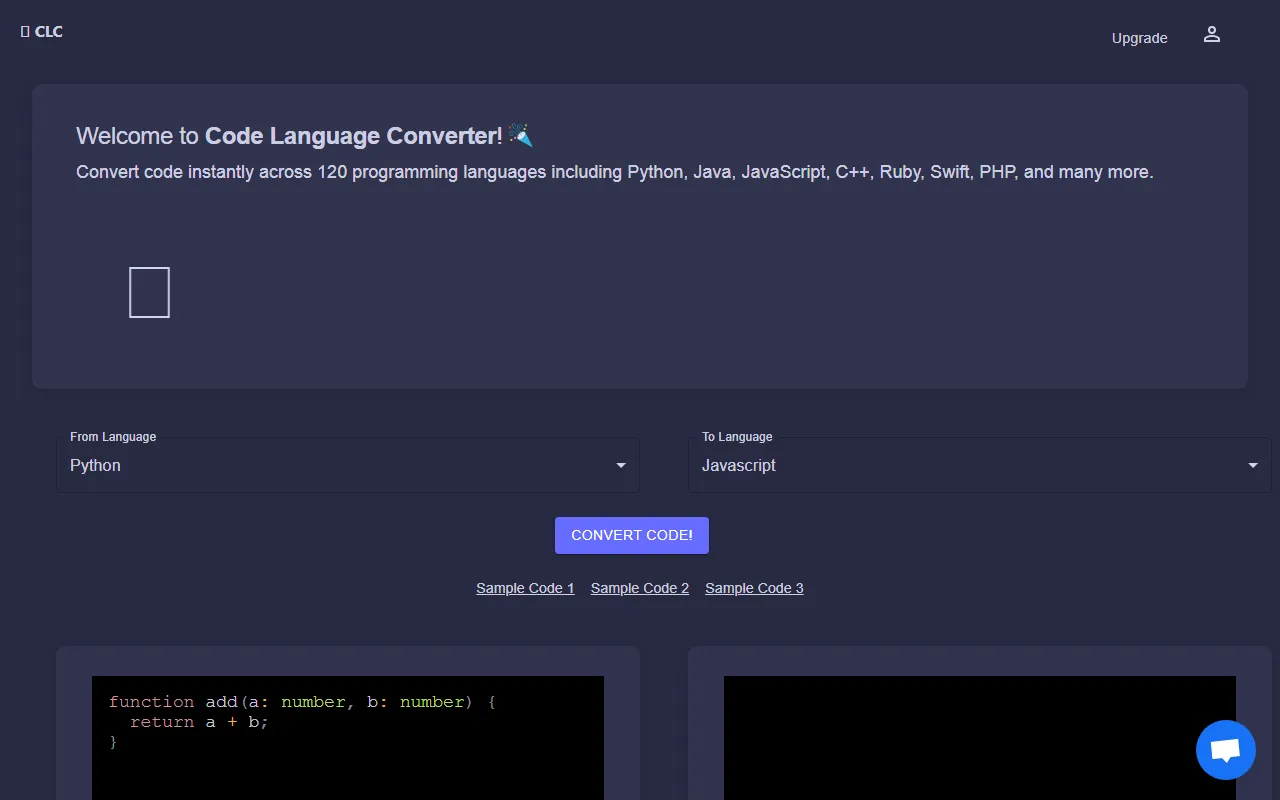1280x800 pixels.
Task: Open the From Language chevron arrow
Action: (619, 465)
